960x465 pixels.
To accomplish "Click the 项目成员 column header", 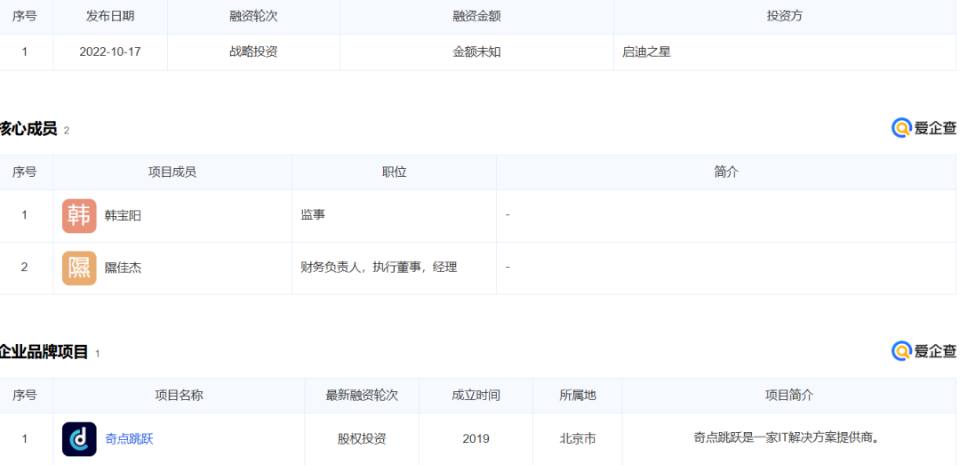I will [172, 172].
